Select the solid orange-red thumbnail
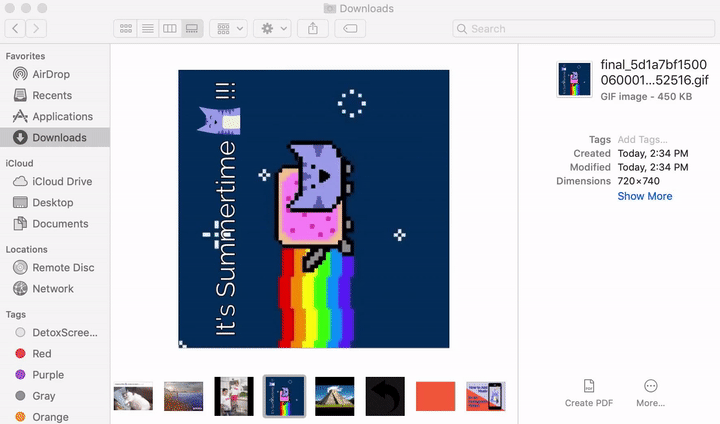 (x=435, y=396)
